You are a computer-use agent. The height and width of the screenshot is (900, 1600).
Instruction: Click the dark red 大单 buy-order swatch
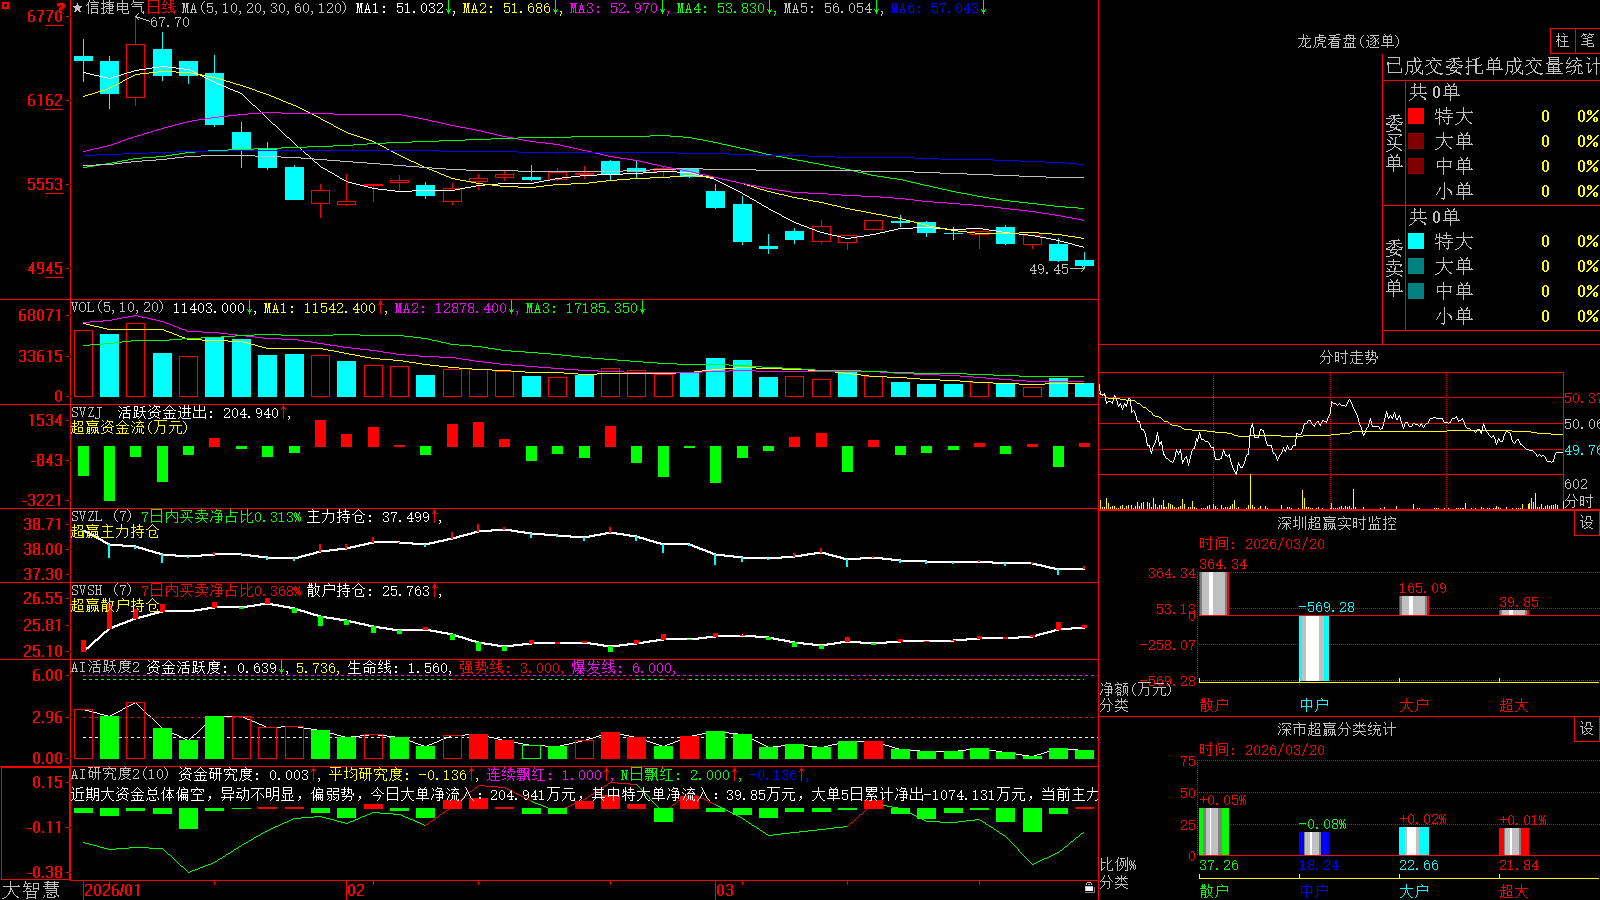pyautogui.click(x=1416, y=141)
